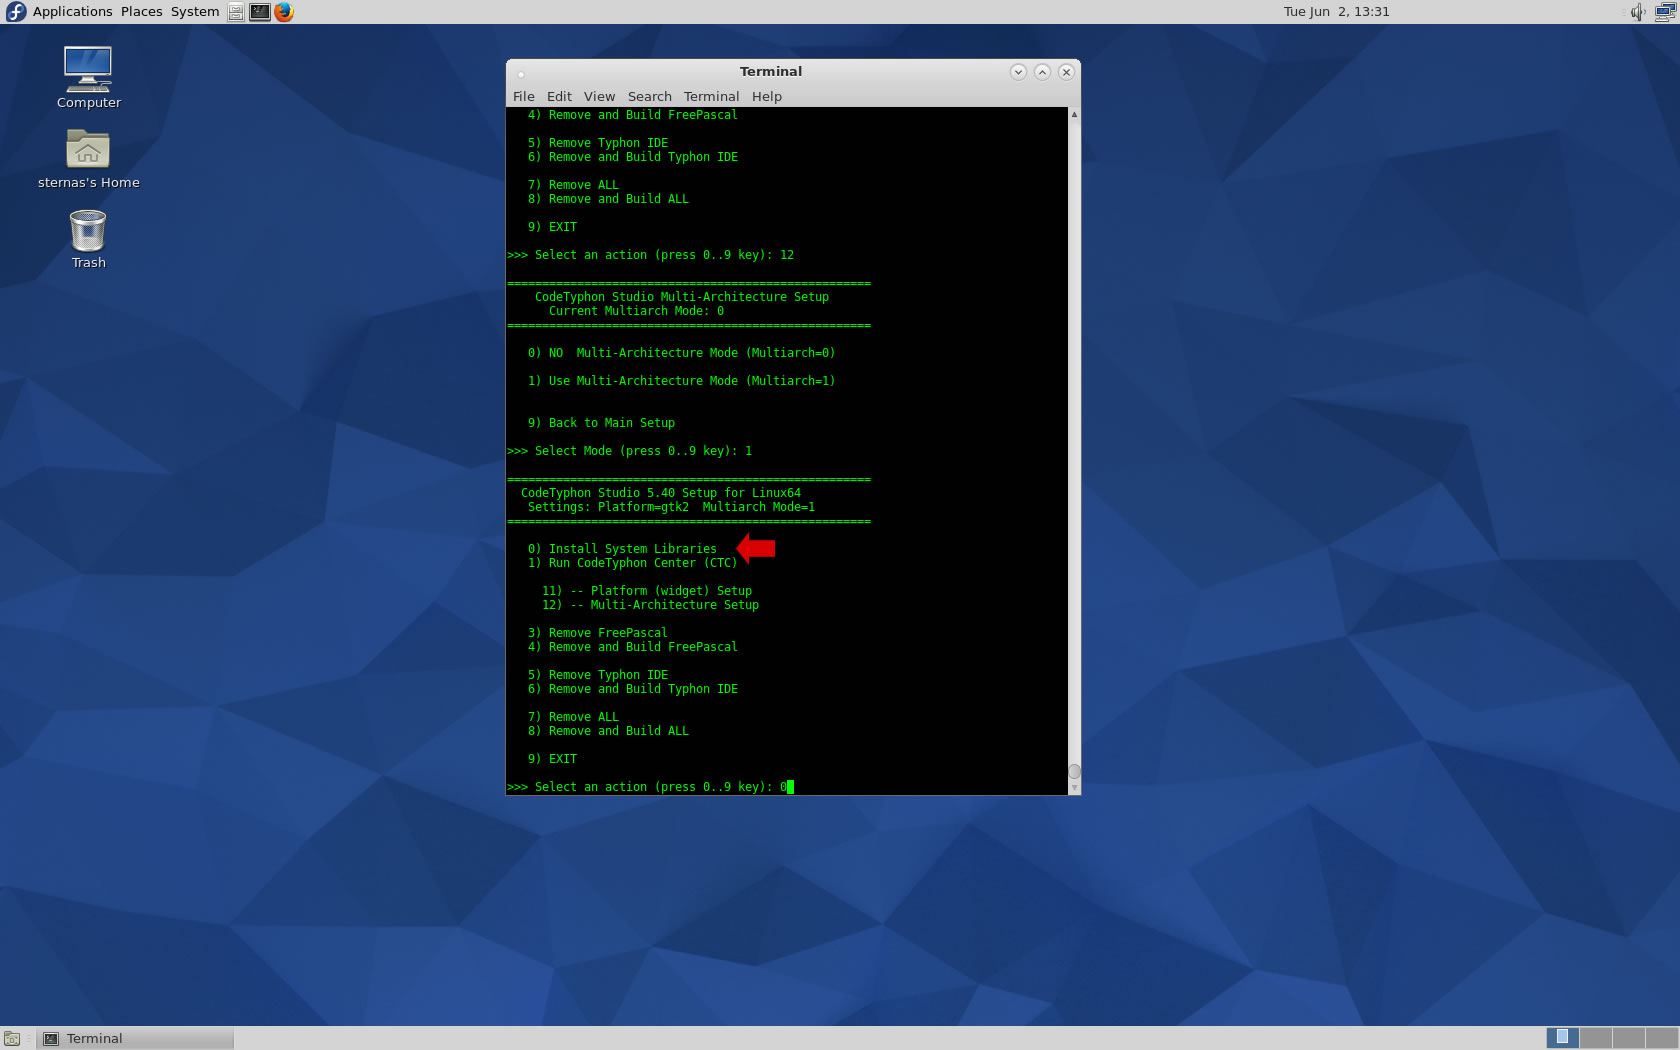The width and height of the screenshot is (1680, 1050).
Task: Click the upper '7) Remove ALL' line
Action: tap(573, 185)
